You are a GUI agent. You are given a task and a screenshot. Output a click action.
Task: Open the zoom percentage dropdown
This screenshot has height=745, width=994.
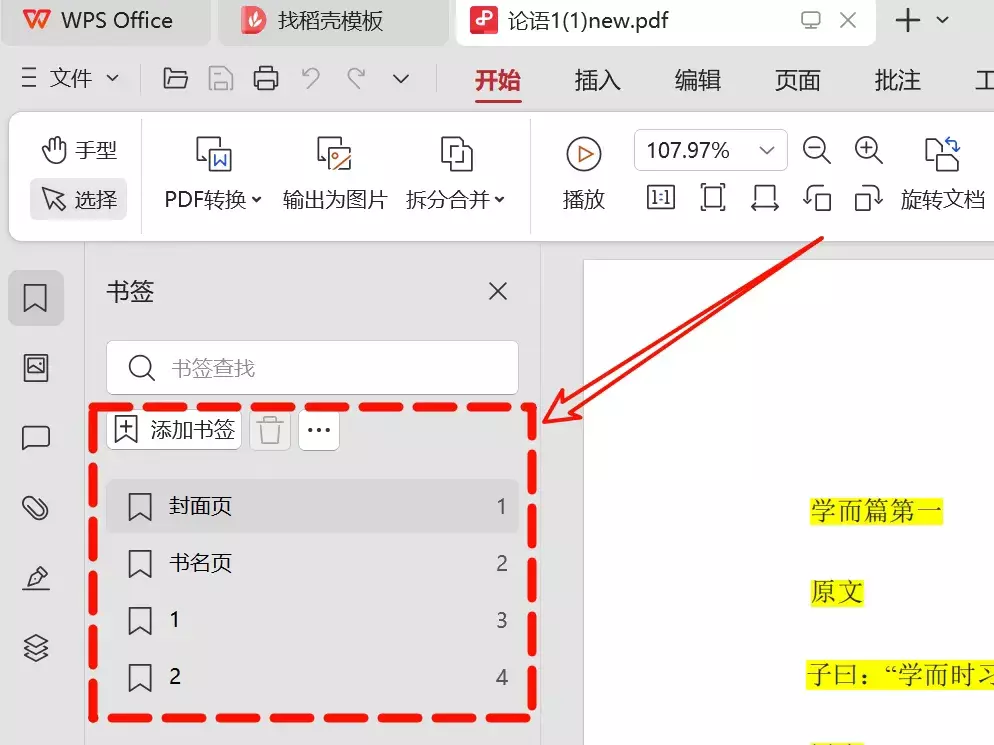tap(767, 150)
